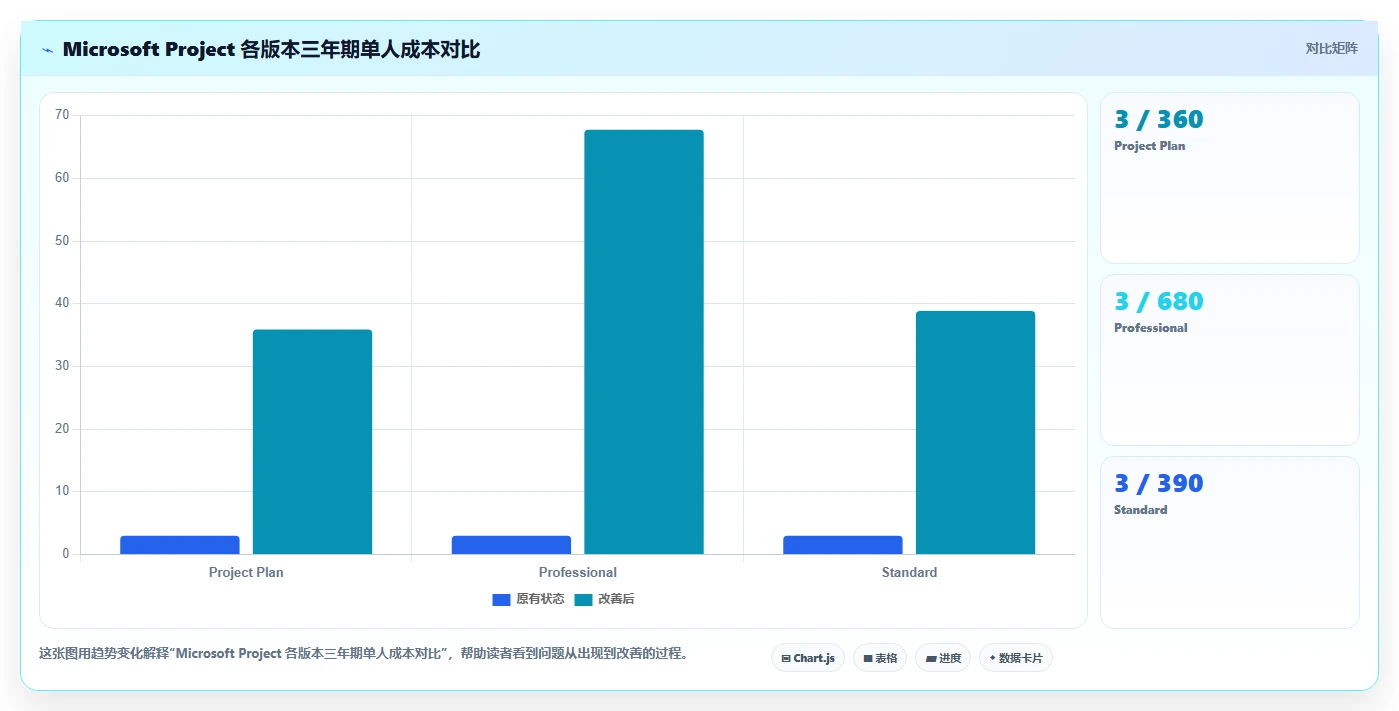Select the 数据卡片 tag chip
This screenshot has height=711, width=1399.
(1016, 658)
